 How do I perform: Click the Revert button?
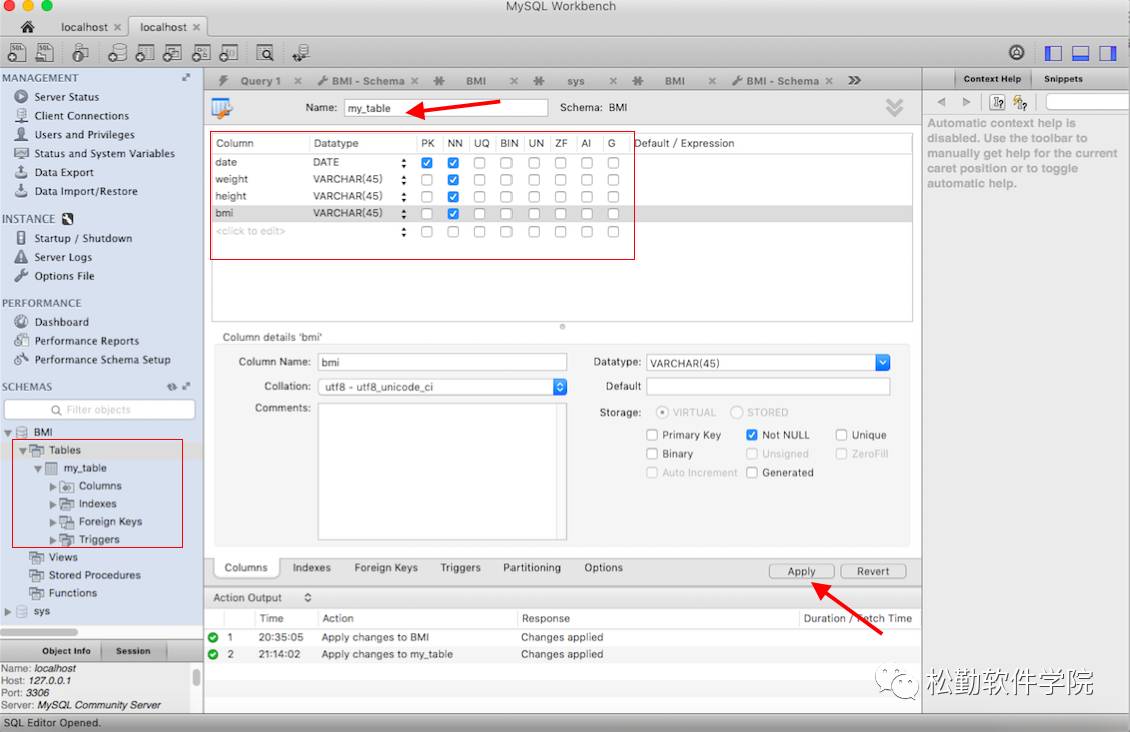pos(873,571)
